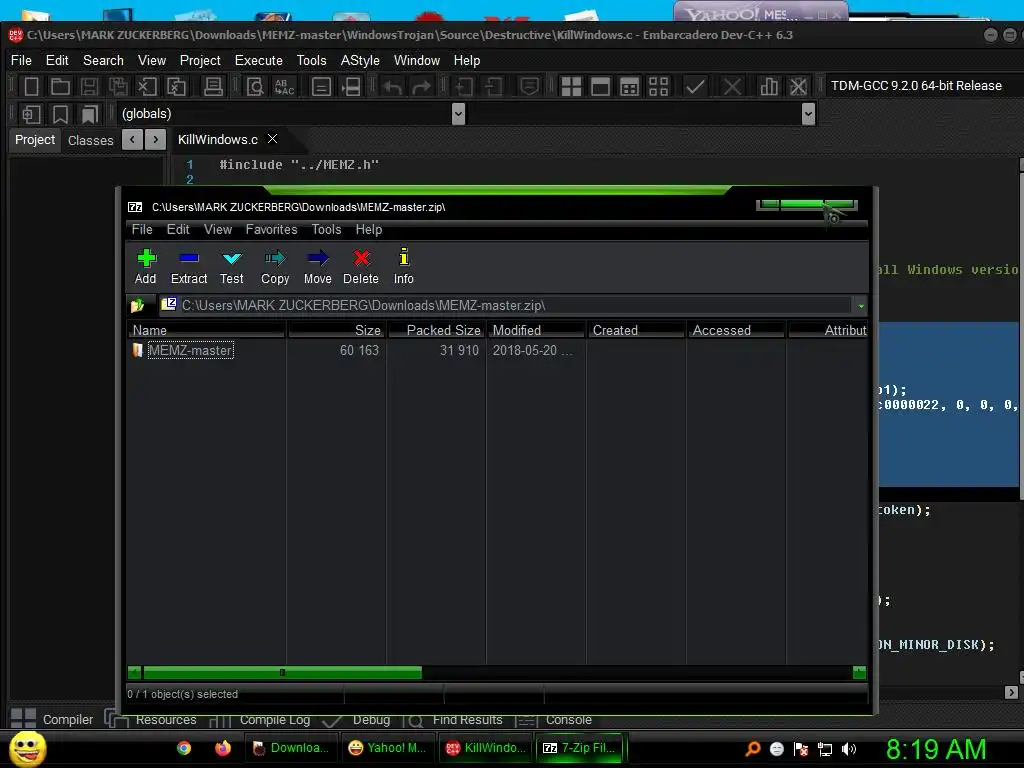Open the 7-Zip Help menu

click(368, 229)
